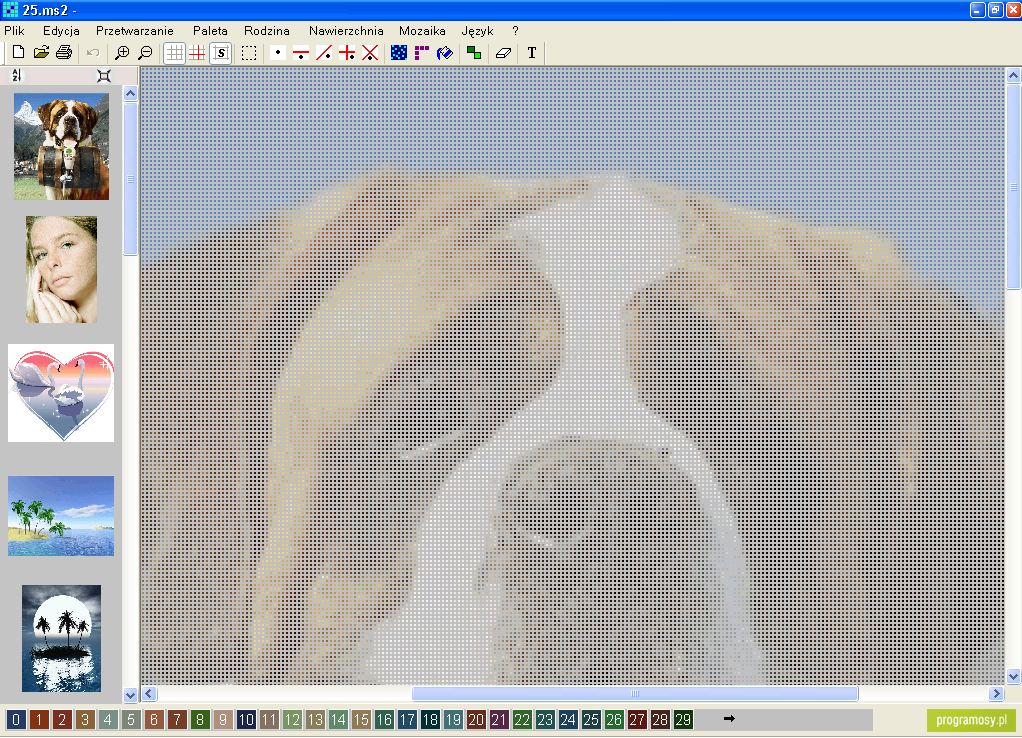
Task: Sort thumbnails with the A-Z icon
Action: [17, 76]
